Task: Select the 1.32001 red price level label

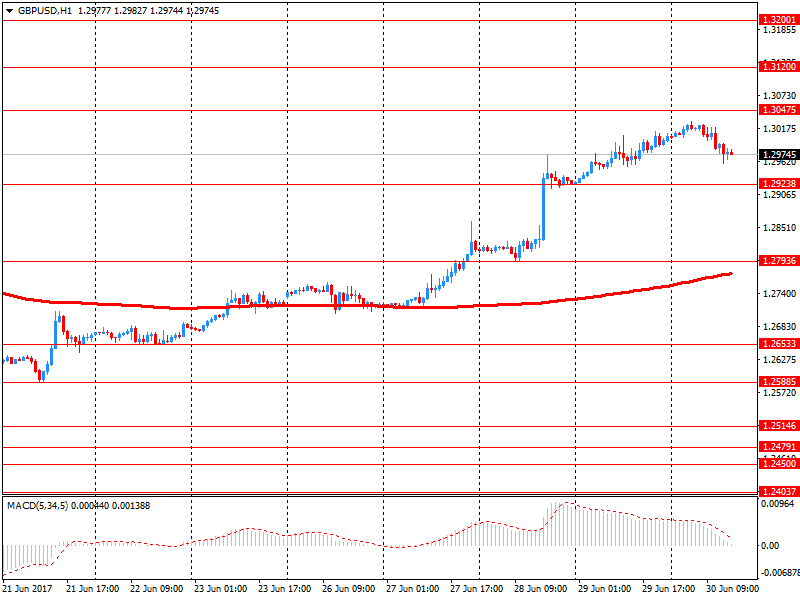Action: click(779, 20)
